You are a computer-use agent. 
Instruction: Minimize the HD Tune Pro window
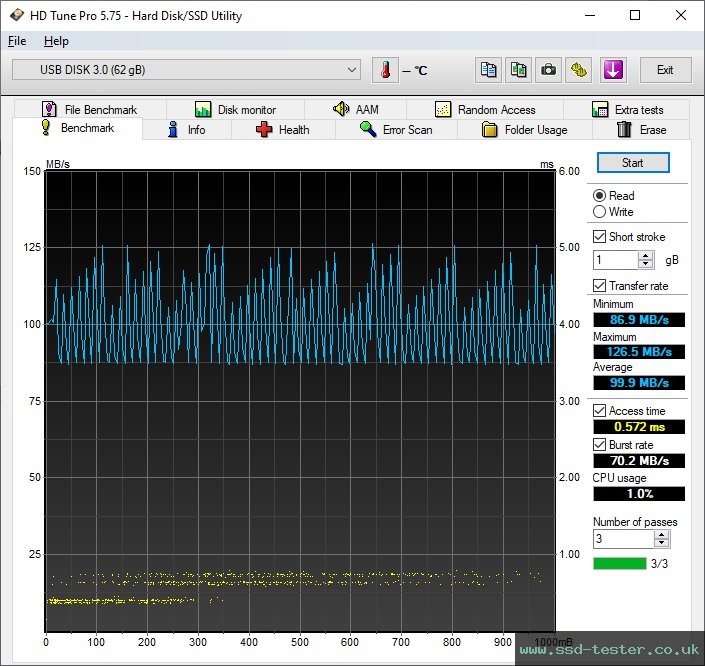[590, 15]
